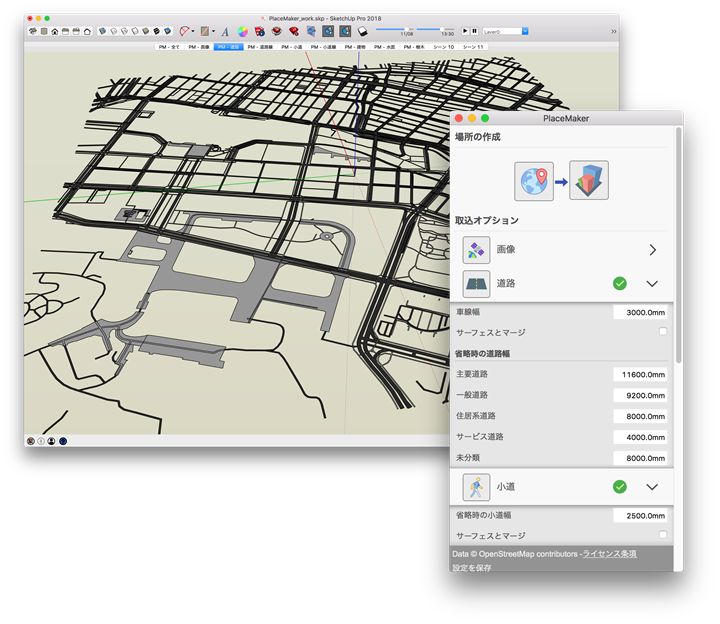Choose Hidden Line face style icon

135,31
